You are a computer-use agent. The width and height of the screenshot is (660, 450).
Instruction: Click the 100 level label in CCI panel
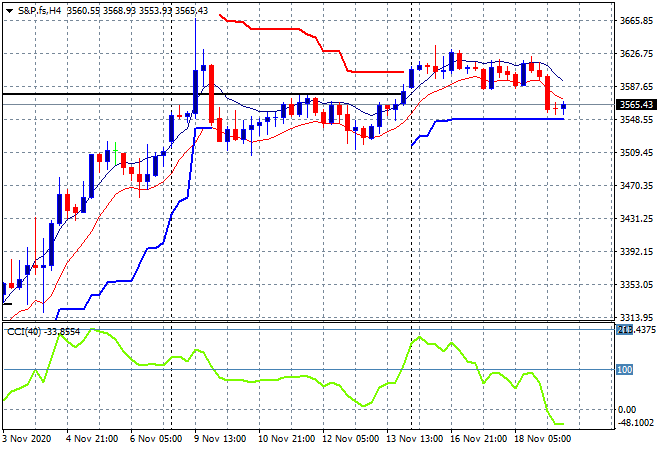pyautogui.click(x=624, y=370)
